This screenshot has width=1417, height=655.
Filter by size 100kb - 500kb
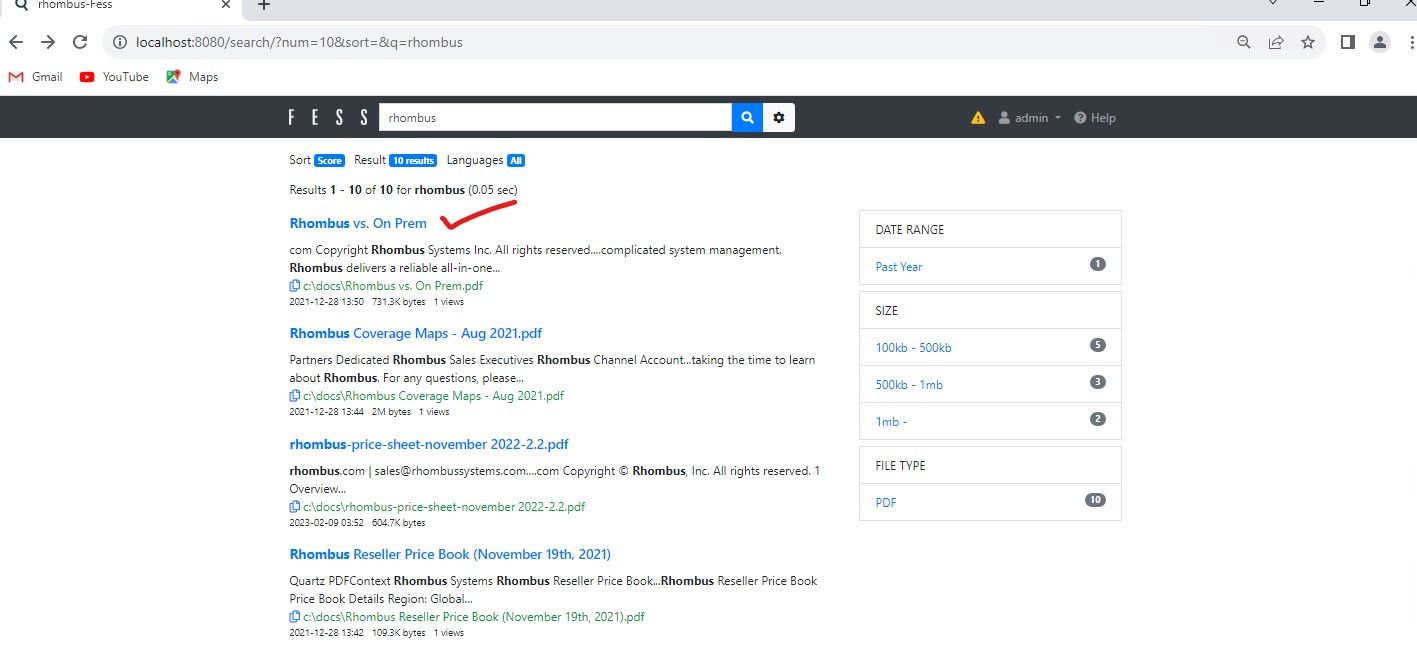[x=913, y=348]
